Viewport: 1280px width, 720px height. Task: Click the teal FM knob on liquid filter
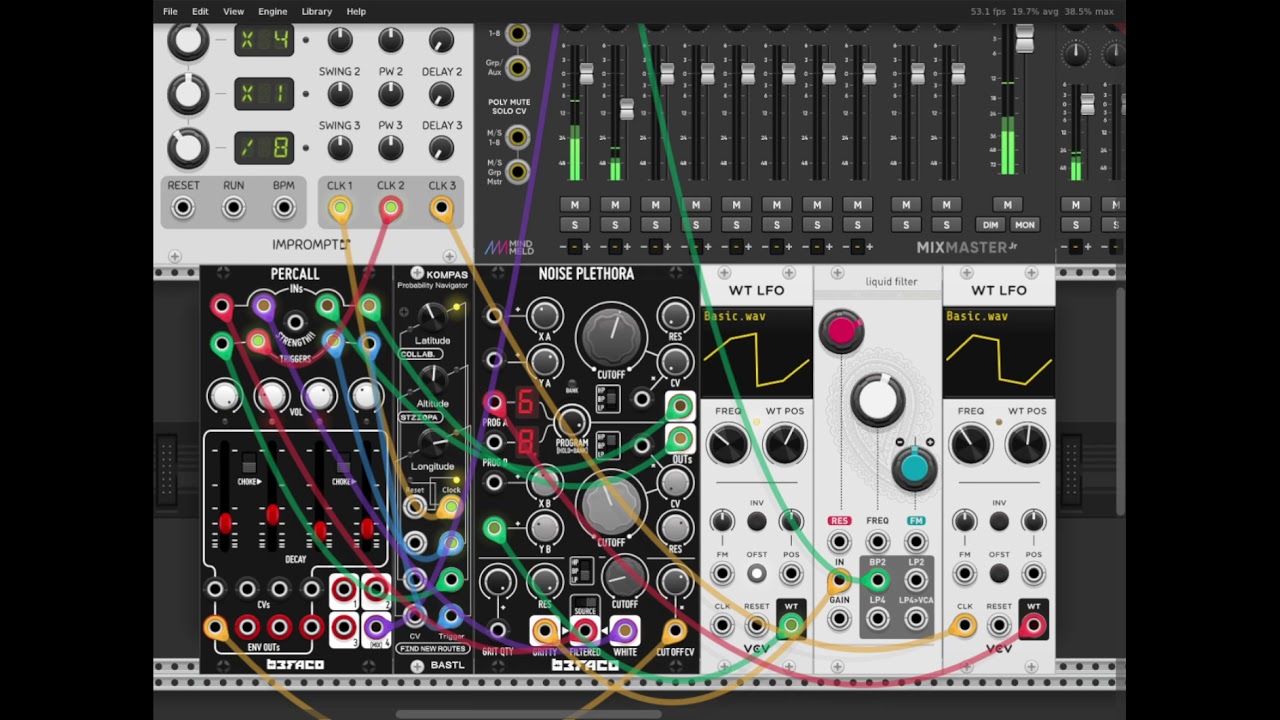[x=914, y=467]
